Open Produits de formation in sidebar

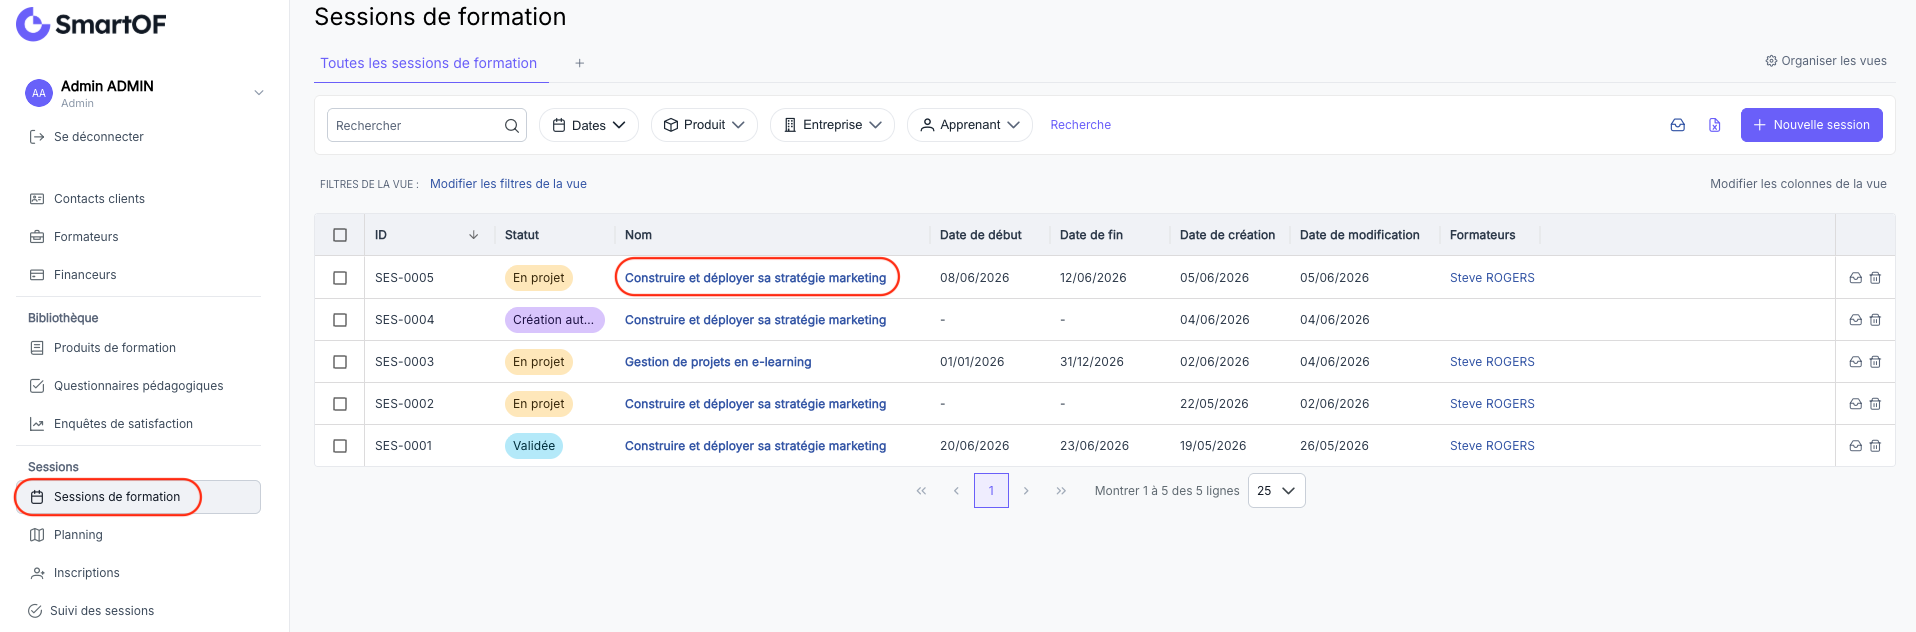[114, 348]
